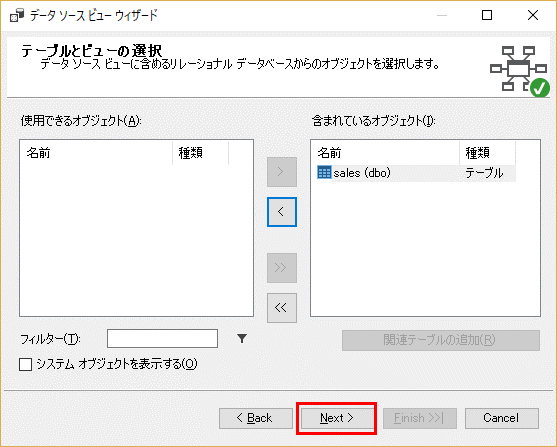557x447 pixels.
Task: Sort available objects by 名前 column header
Action: tap(96, 153)
